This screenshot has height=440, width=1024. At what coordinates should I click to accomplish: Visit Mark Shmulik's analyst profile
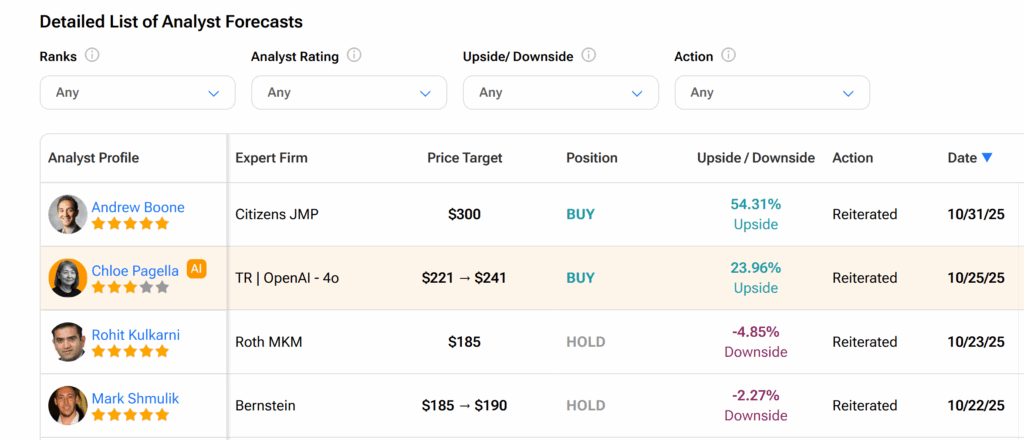tap(135, 398)
